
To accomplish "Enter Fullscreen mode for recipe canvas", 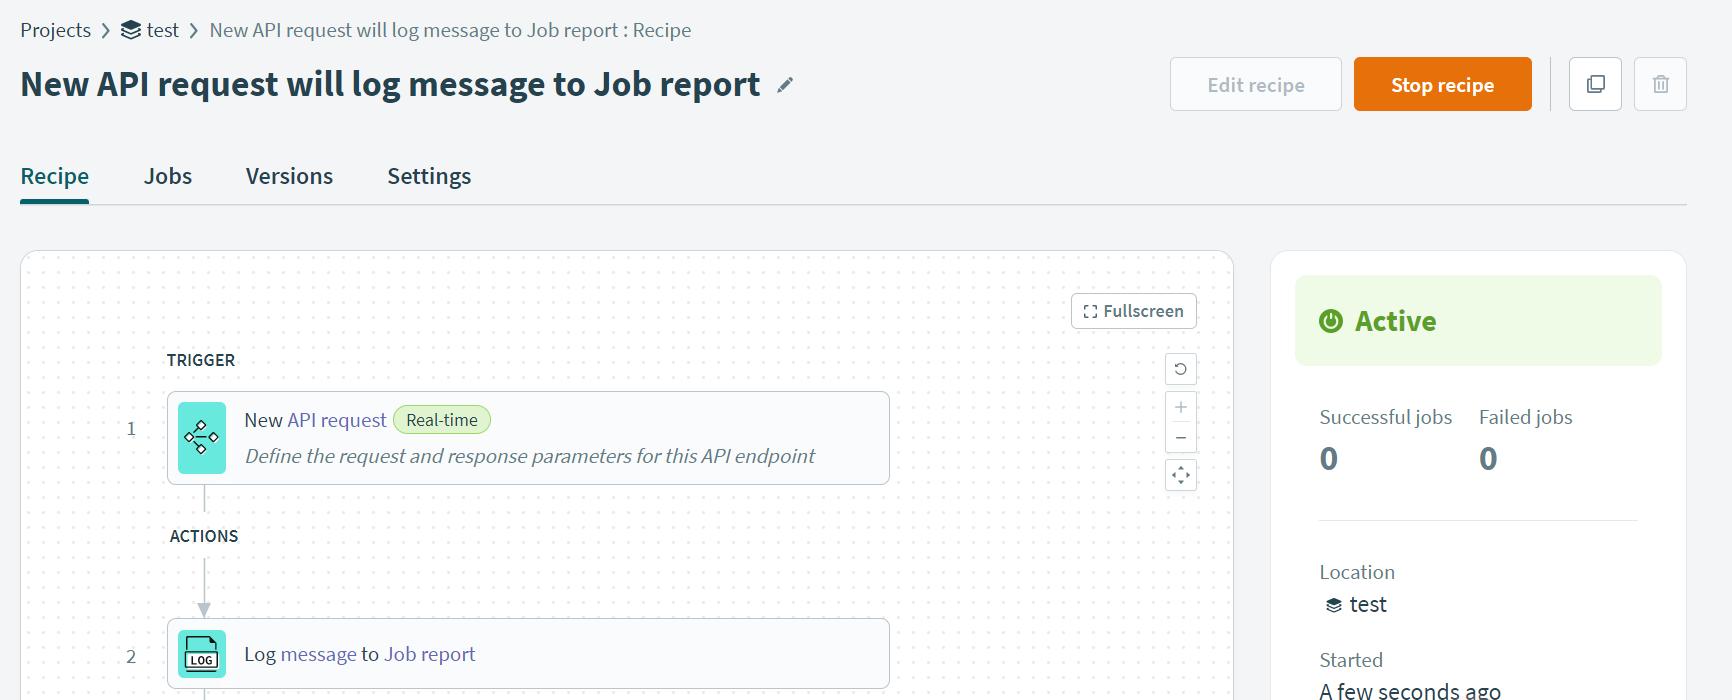I will pyautogui.click(x=1133, y=311).
